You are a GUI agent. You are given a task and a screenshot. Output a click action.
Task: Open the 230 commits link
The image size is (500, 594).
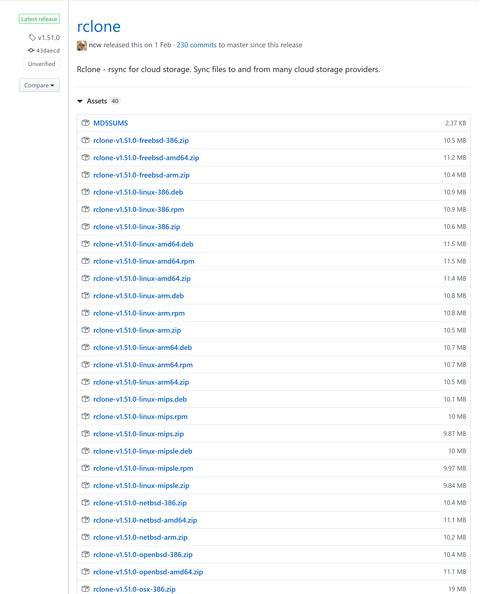tap(196, 45)
